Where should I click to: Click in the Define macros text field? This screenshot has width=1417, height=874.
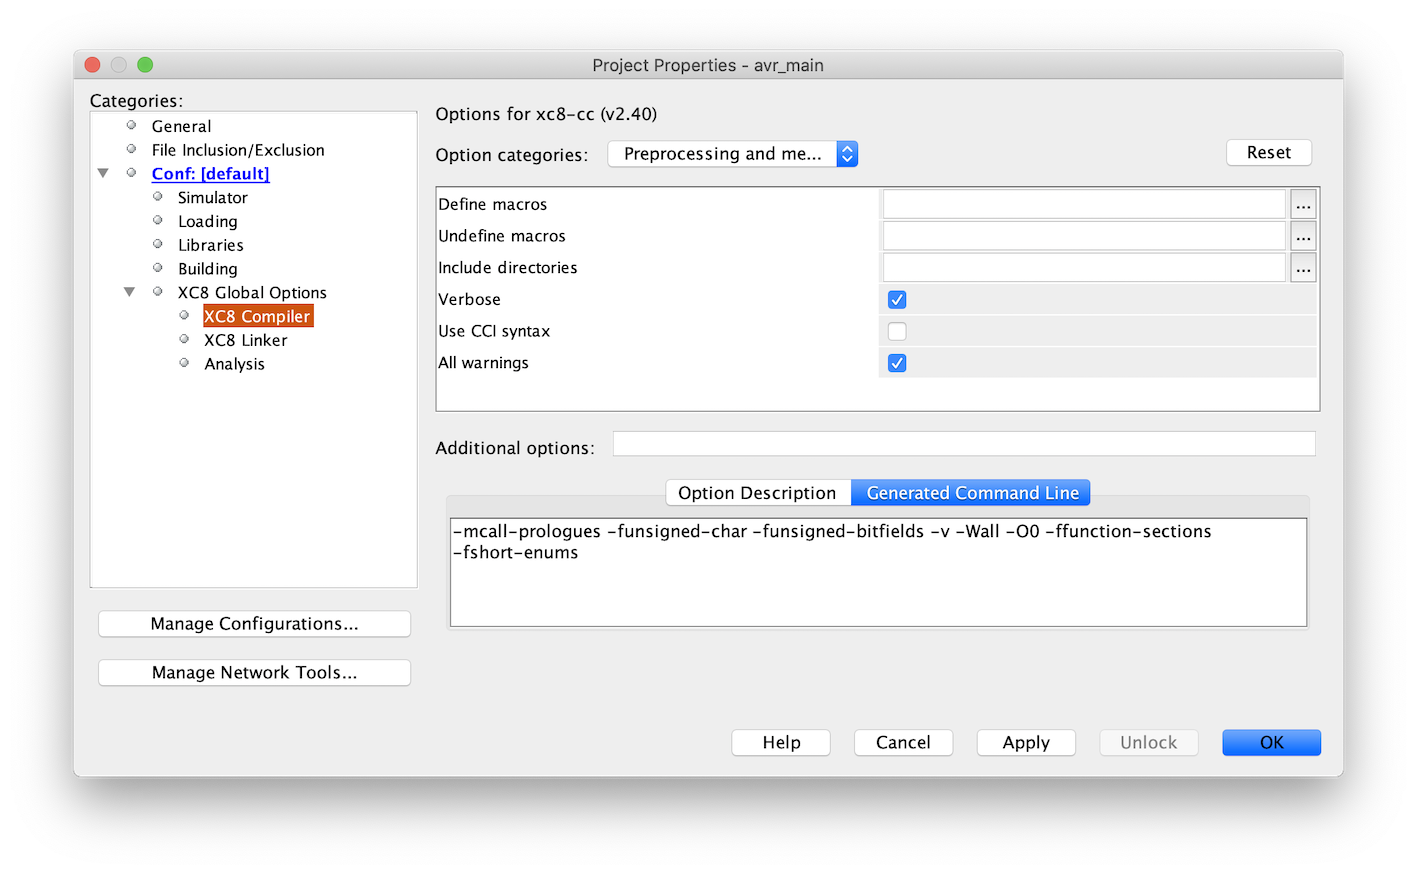(x=1083, y=205)
